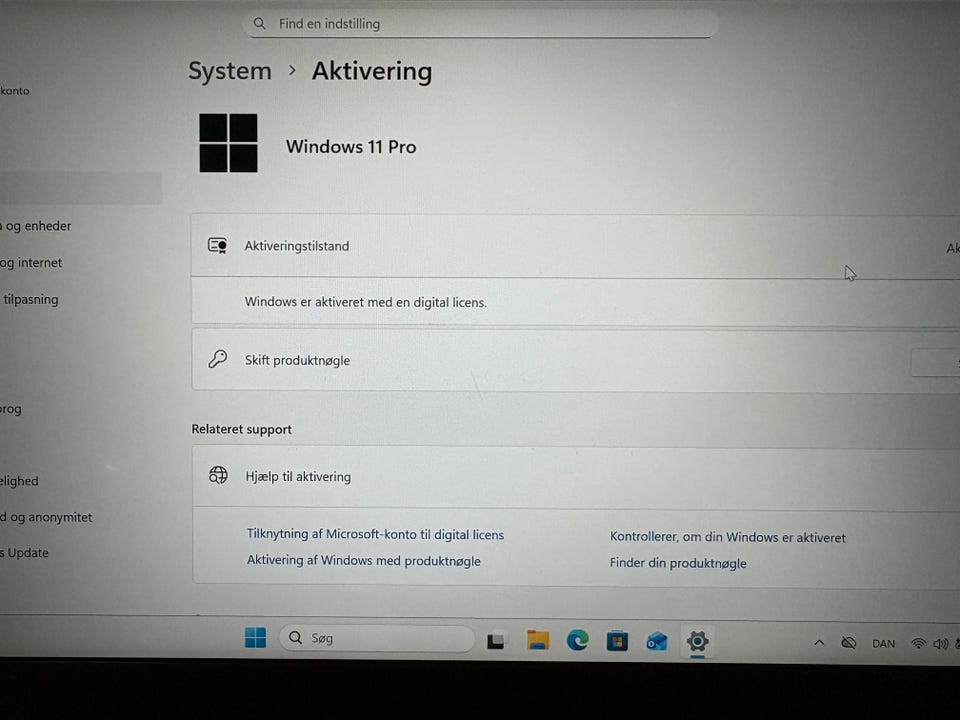
Task: Click the taskbar Søg search box
Action: tap(377, 639)
